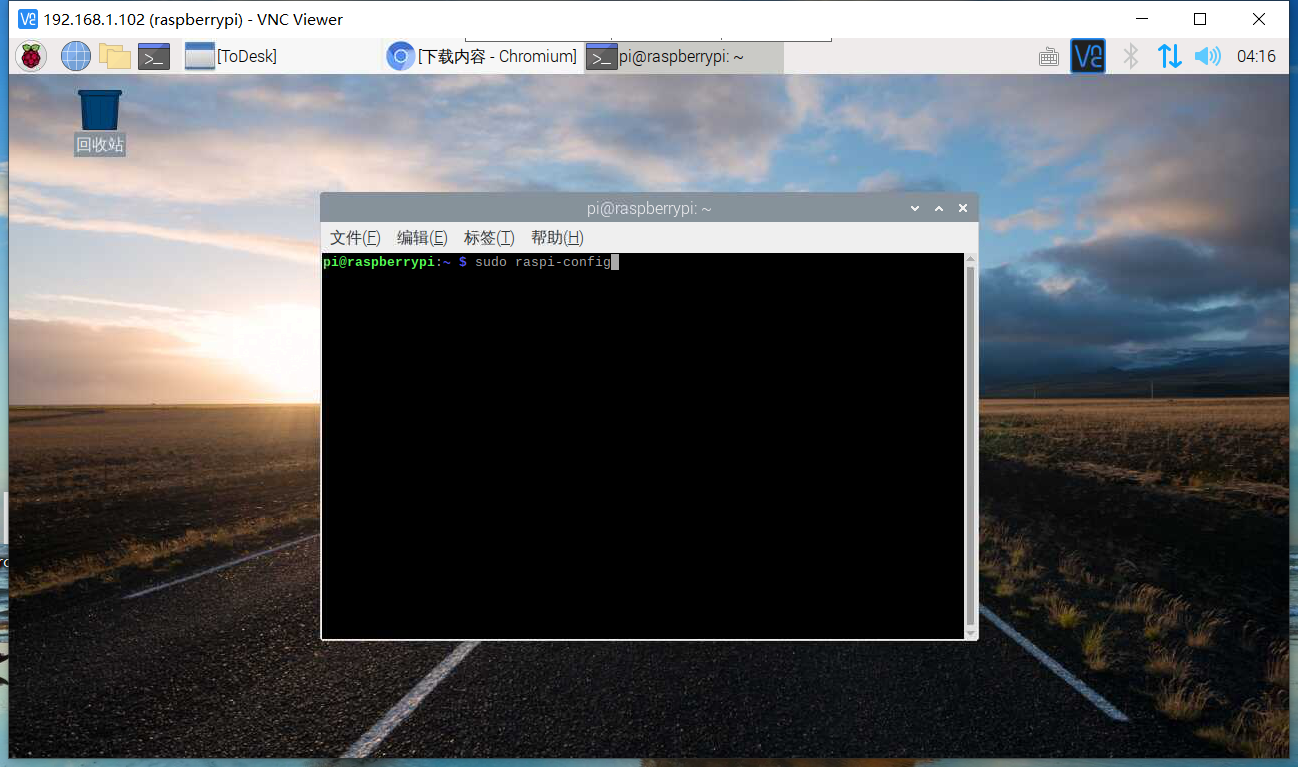Close the VNC Viewer window

coord(1259,19)
